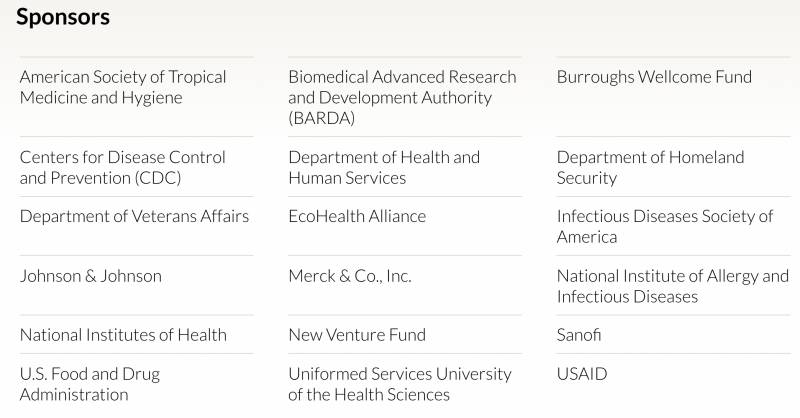Click the Sanofi sponsor entry
Image resolution: width=800 pixels, height=418 pixels.
pyautogui.click(x=579, y=335)
